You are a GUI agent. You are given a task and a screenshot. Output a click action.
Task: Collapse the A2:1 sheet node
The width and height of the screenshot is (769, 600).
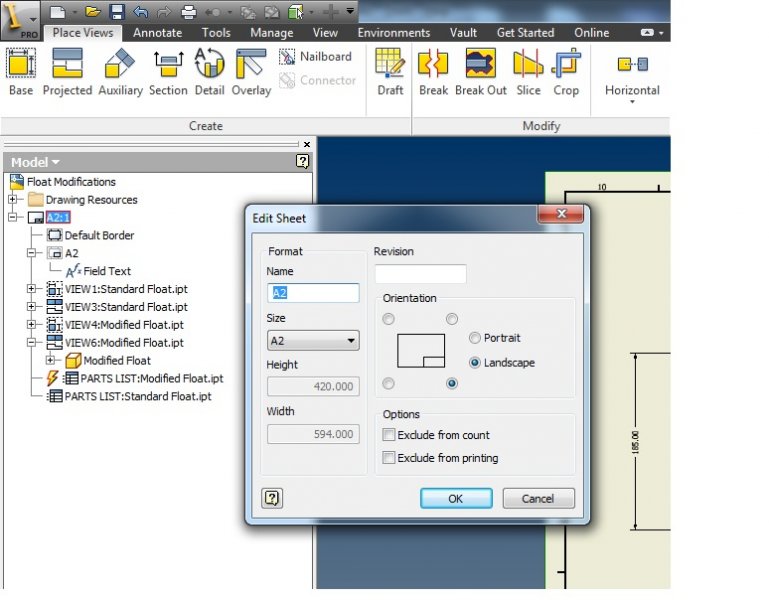[x=13, y=217]
